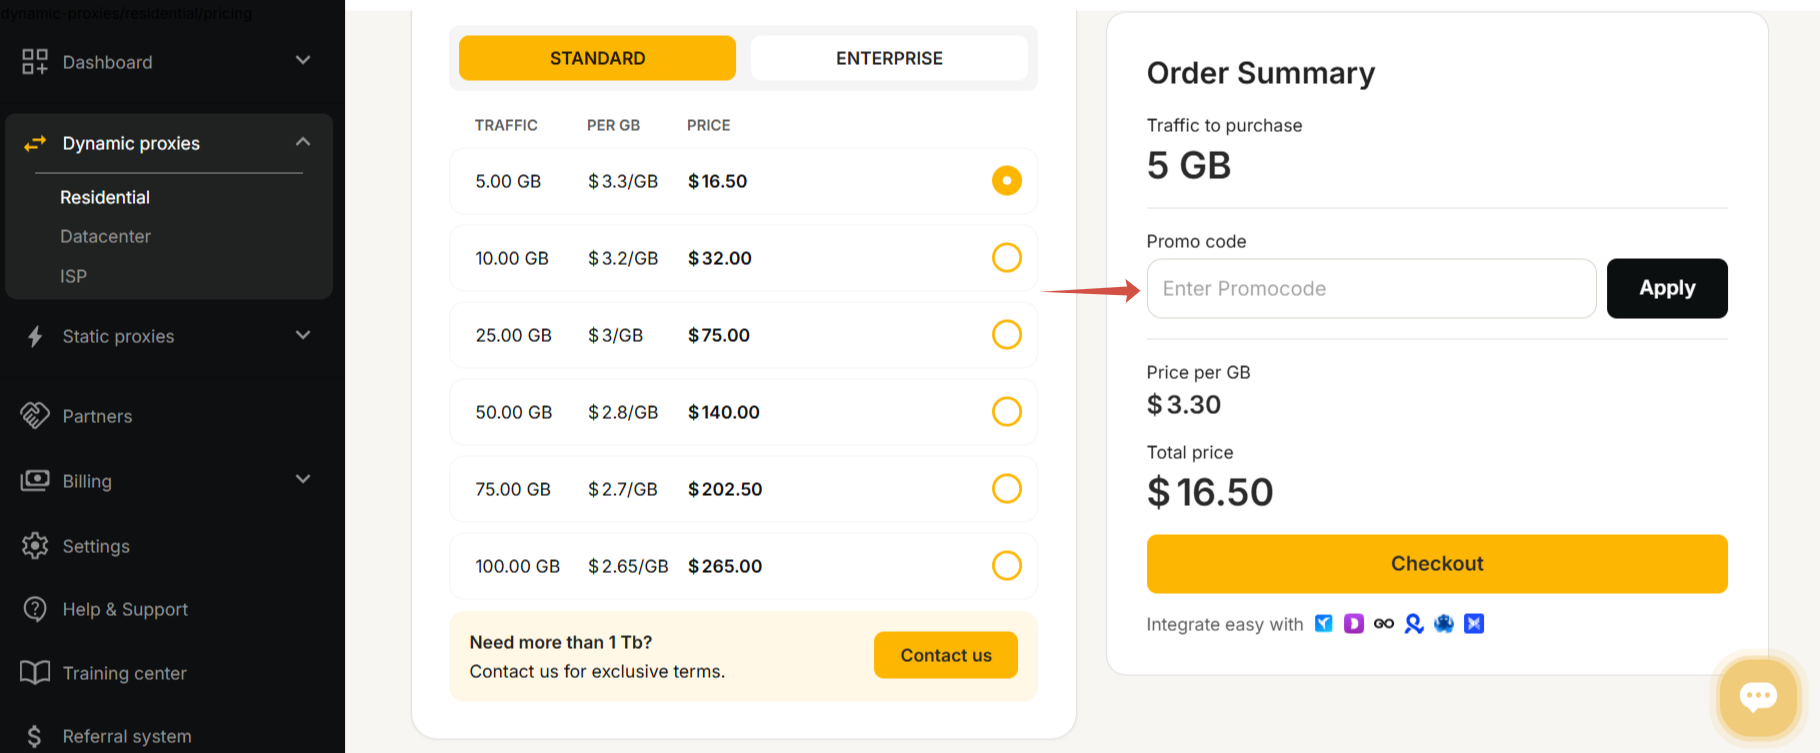The height and width of the screenshot is (753, 1820).
Task: Open the Datacenter proxies page
Action: coord(105,237)
